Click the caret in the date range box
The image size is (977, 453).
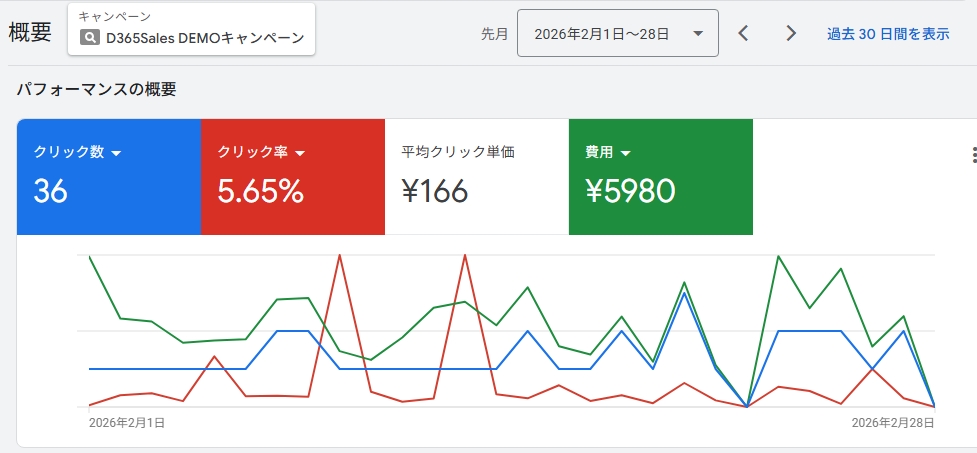(696, 34)
